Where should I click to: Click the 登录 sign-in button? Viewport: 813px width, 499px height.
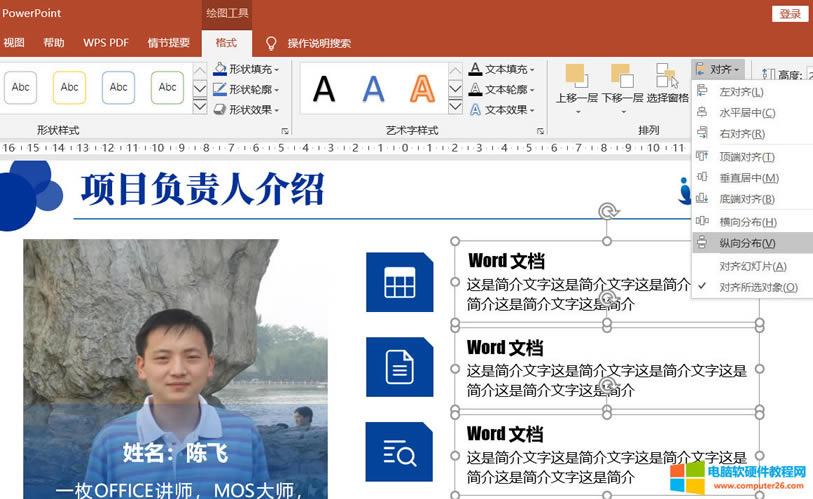790,13
